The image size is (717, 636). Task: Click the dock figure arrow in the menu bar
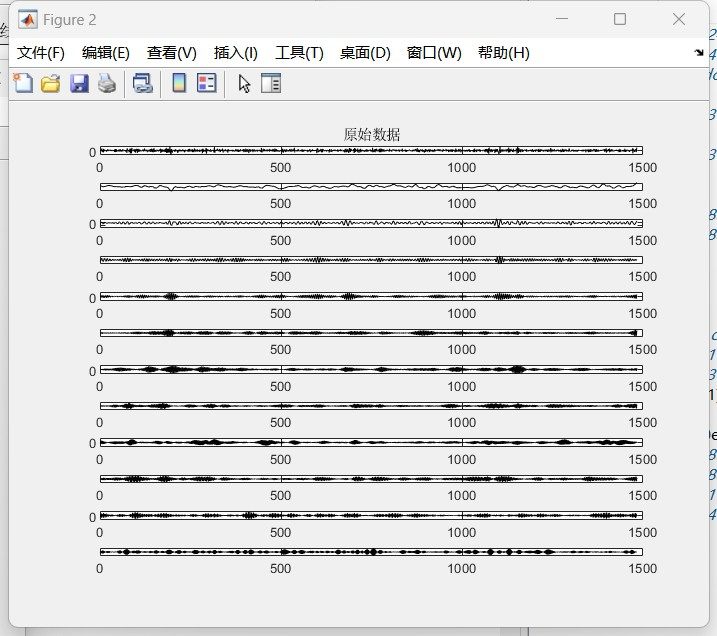[x=698, y=53]
